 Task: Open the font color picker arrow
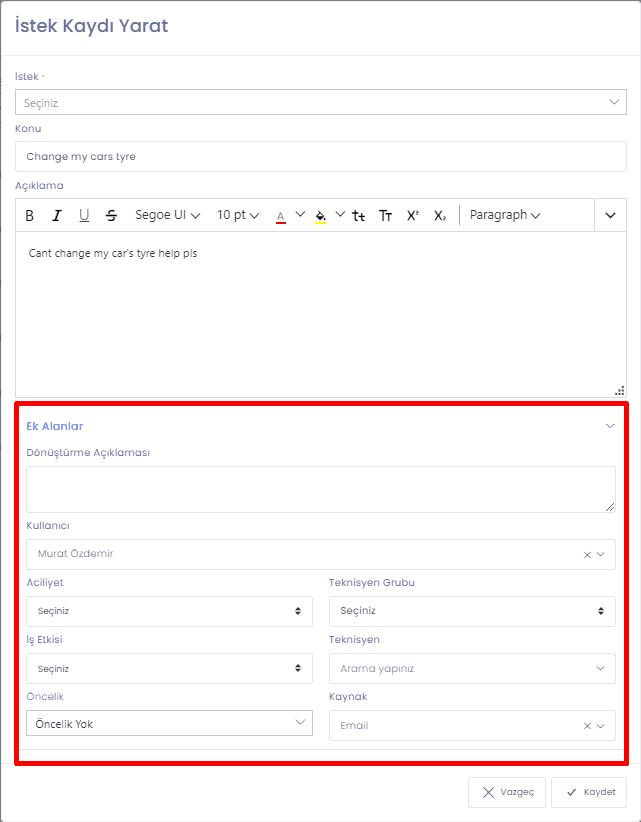click(x=300, y=214)
